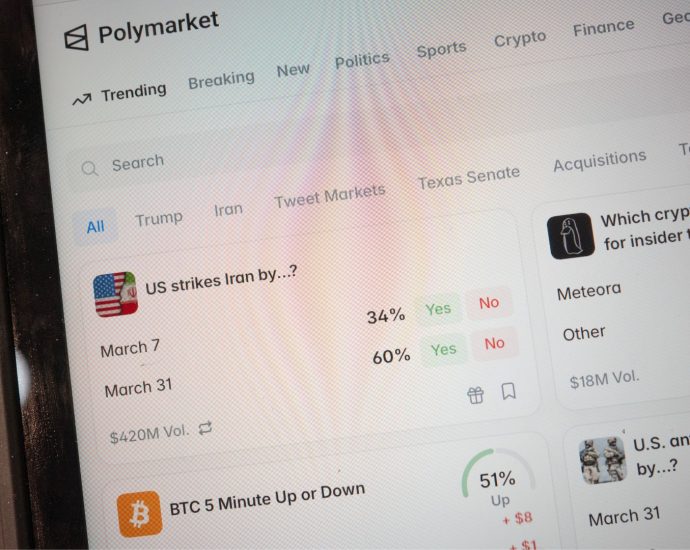Switch to the Politics tab
This screenshot has height=550, width=690.
(362, 60)
